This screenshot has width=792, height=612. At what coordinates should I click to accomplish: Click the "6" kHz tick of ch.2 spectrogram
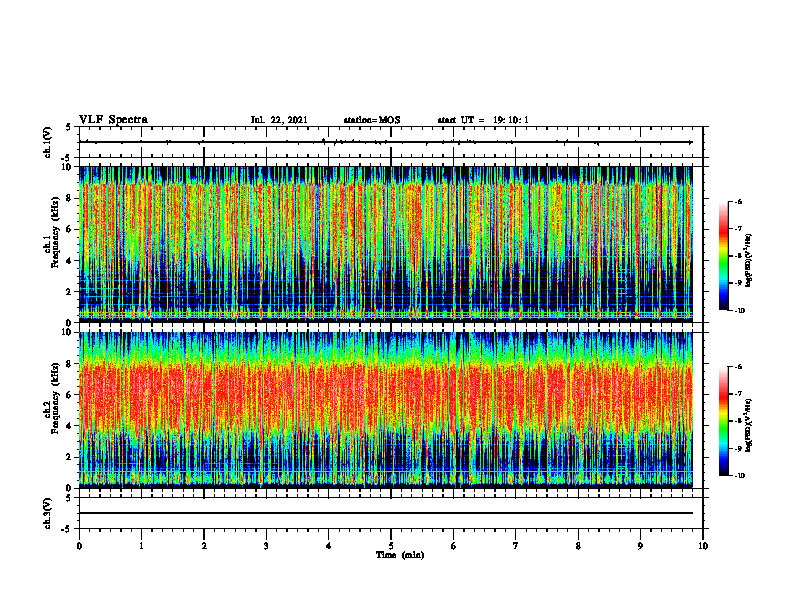pyautogui.click(x=70, y=395)
